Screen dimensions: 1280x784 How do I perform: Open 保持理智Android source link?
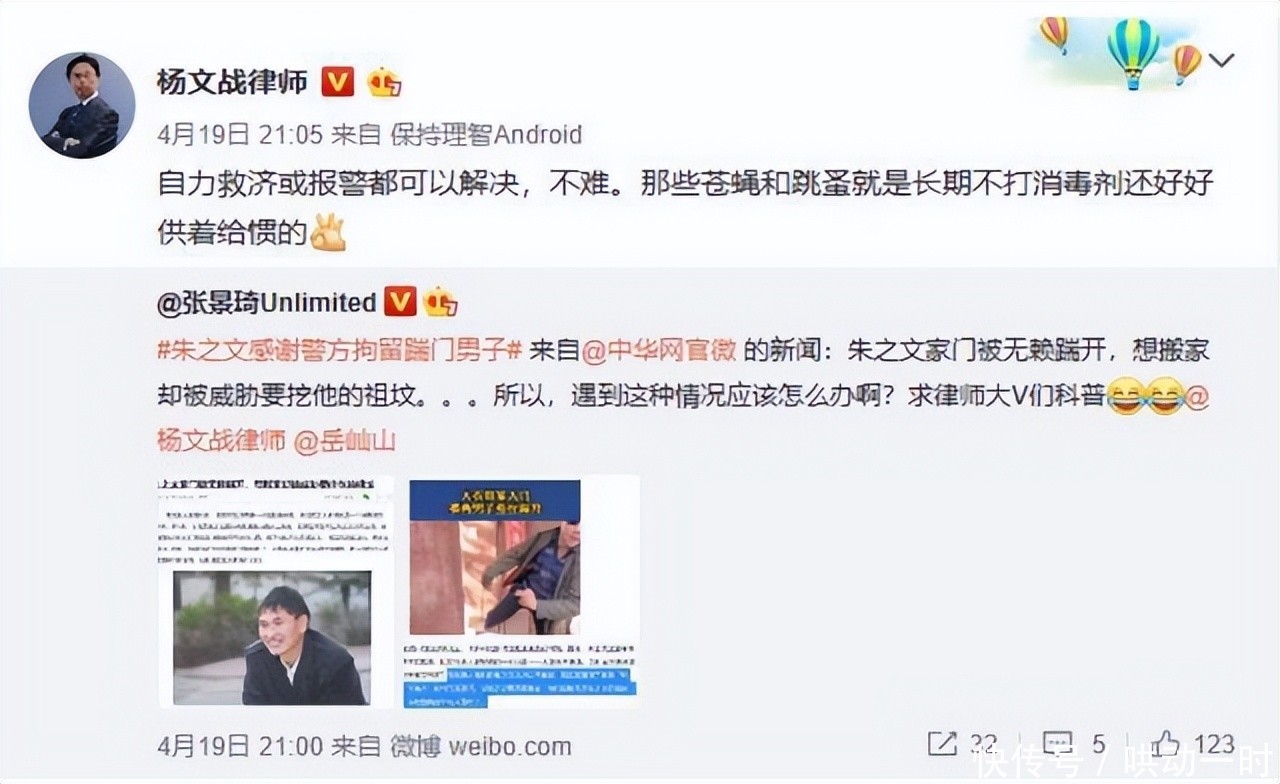pos(486,134)
